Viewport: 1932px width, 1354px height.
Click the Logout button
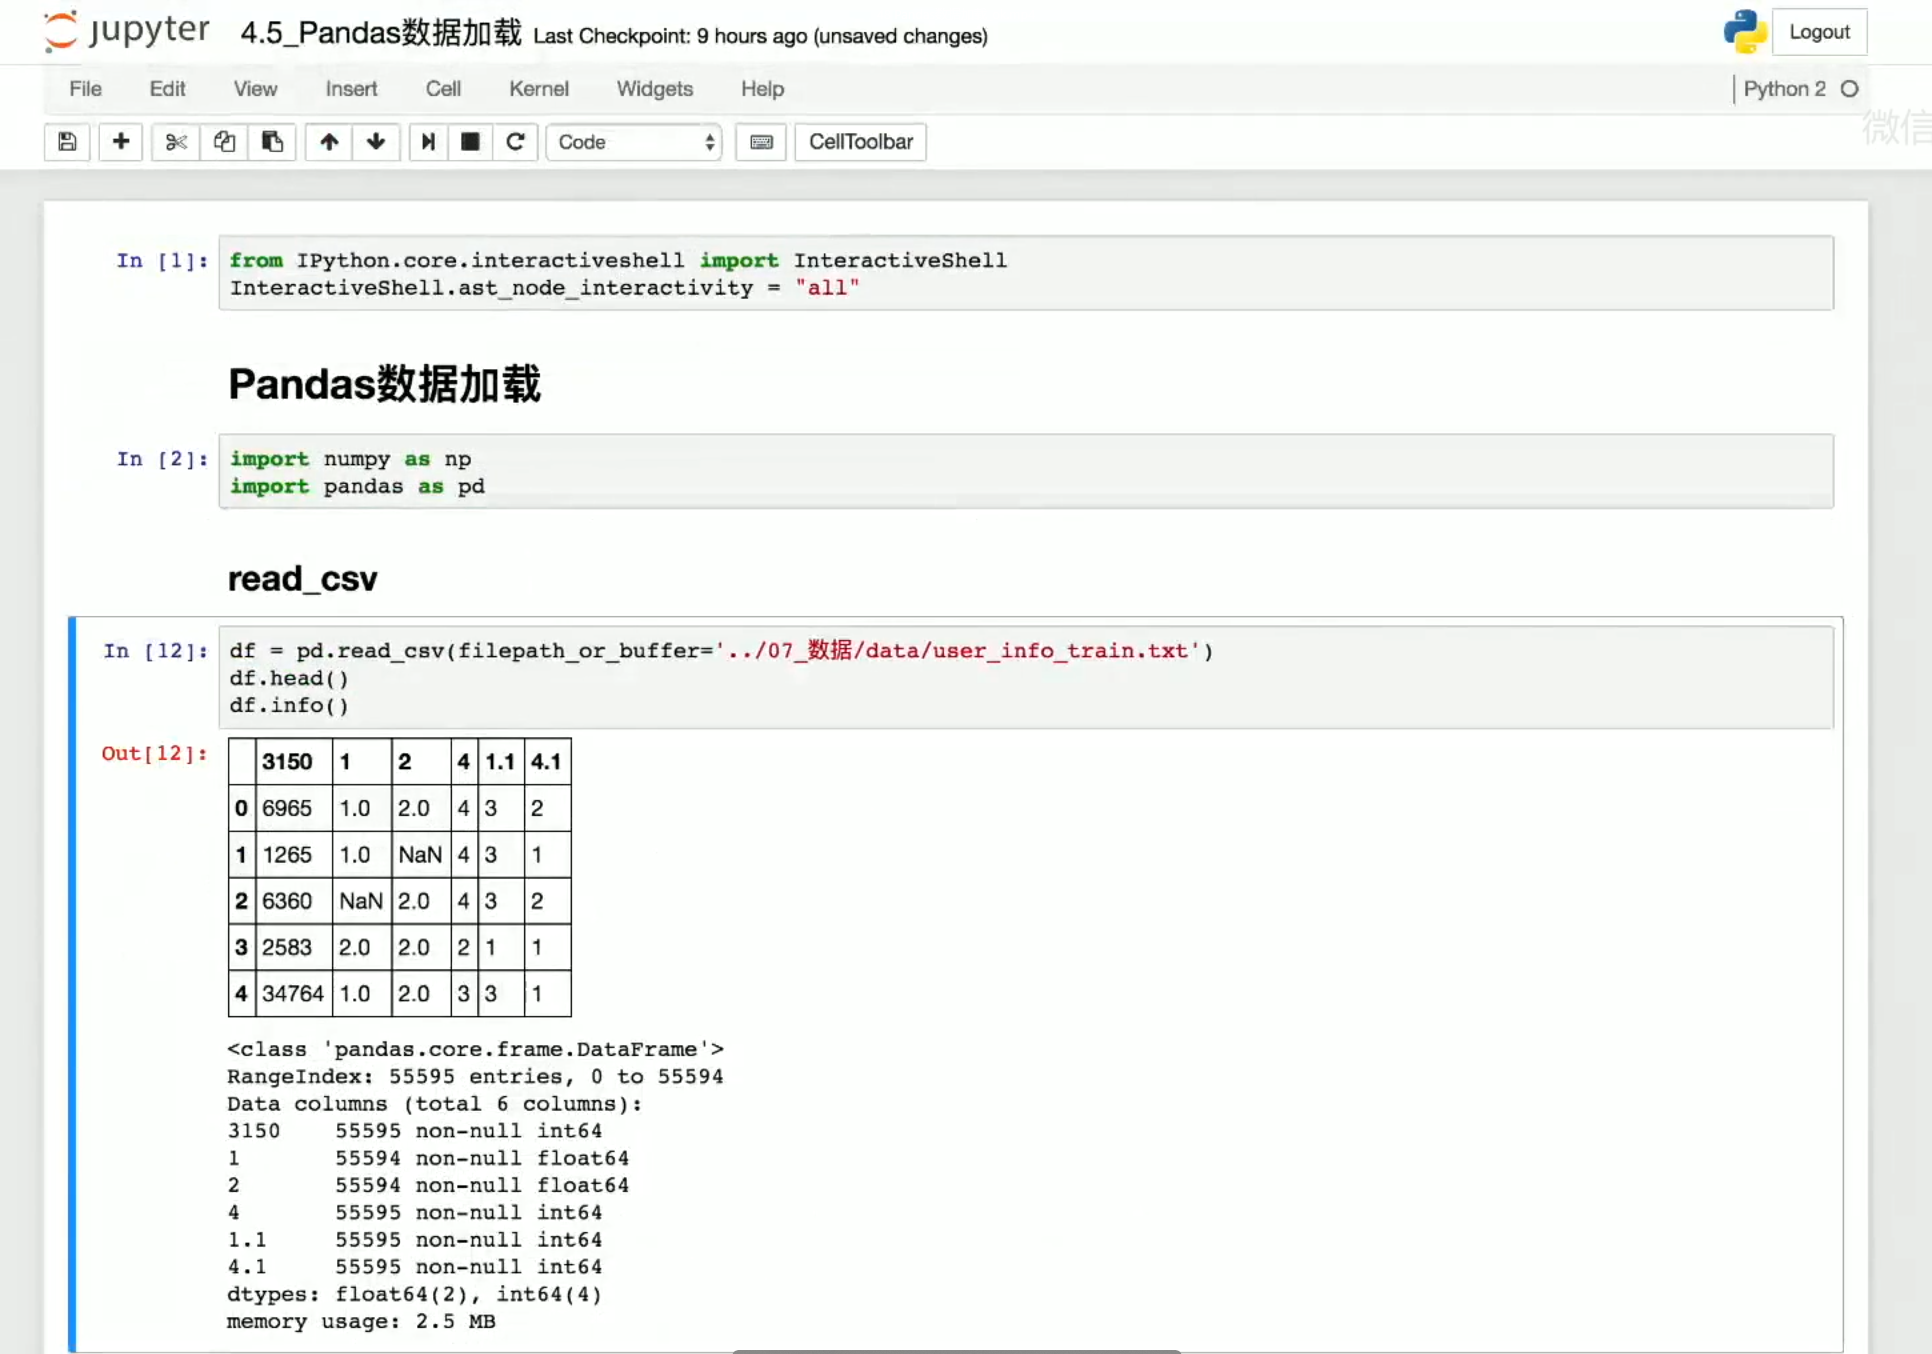click(x=1818, y=32)
